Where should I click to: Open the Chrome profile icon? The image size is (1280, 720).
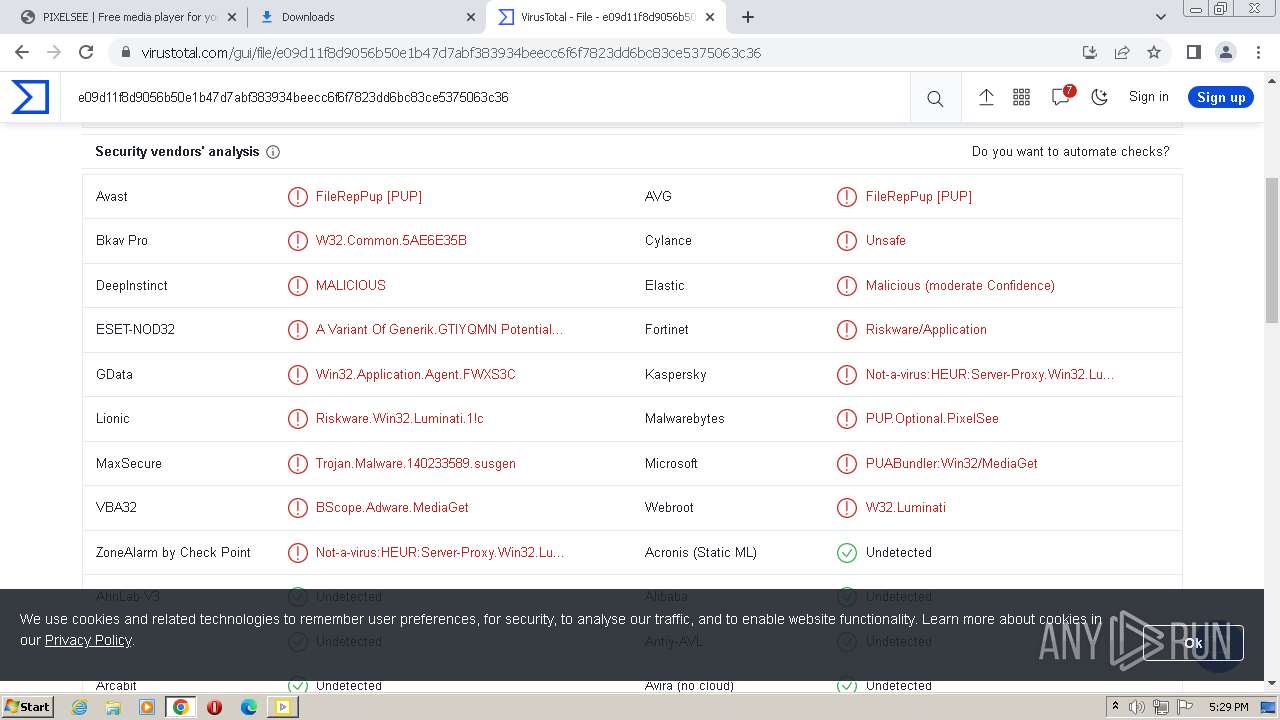pyautogui.click(x=1225, y=52)
